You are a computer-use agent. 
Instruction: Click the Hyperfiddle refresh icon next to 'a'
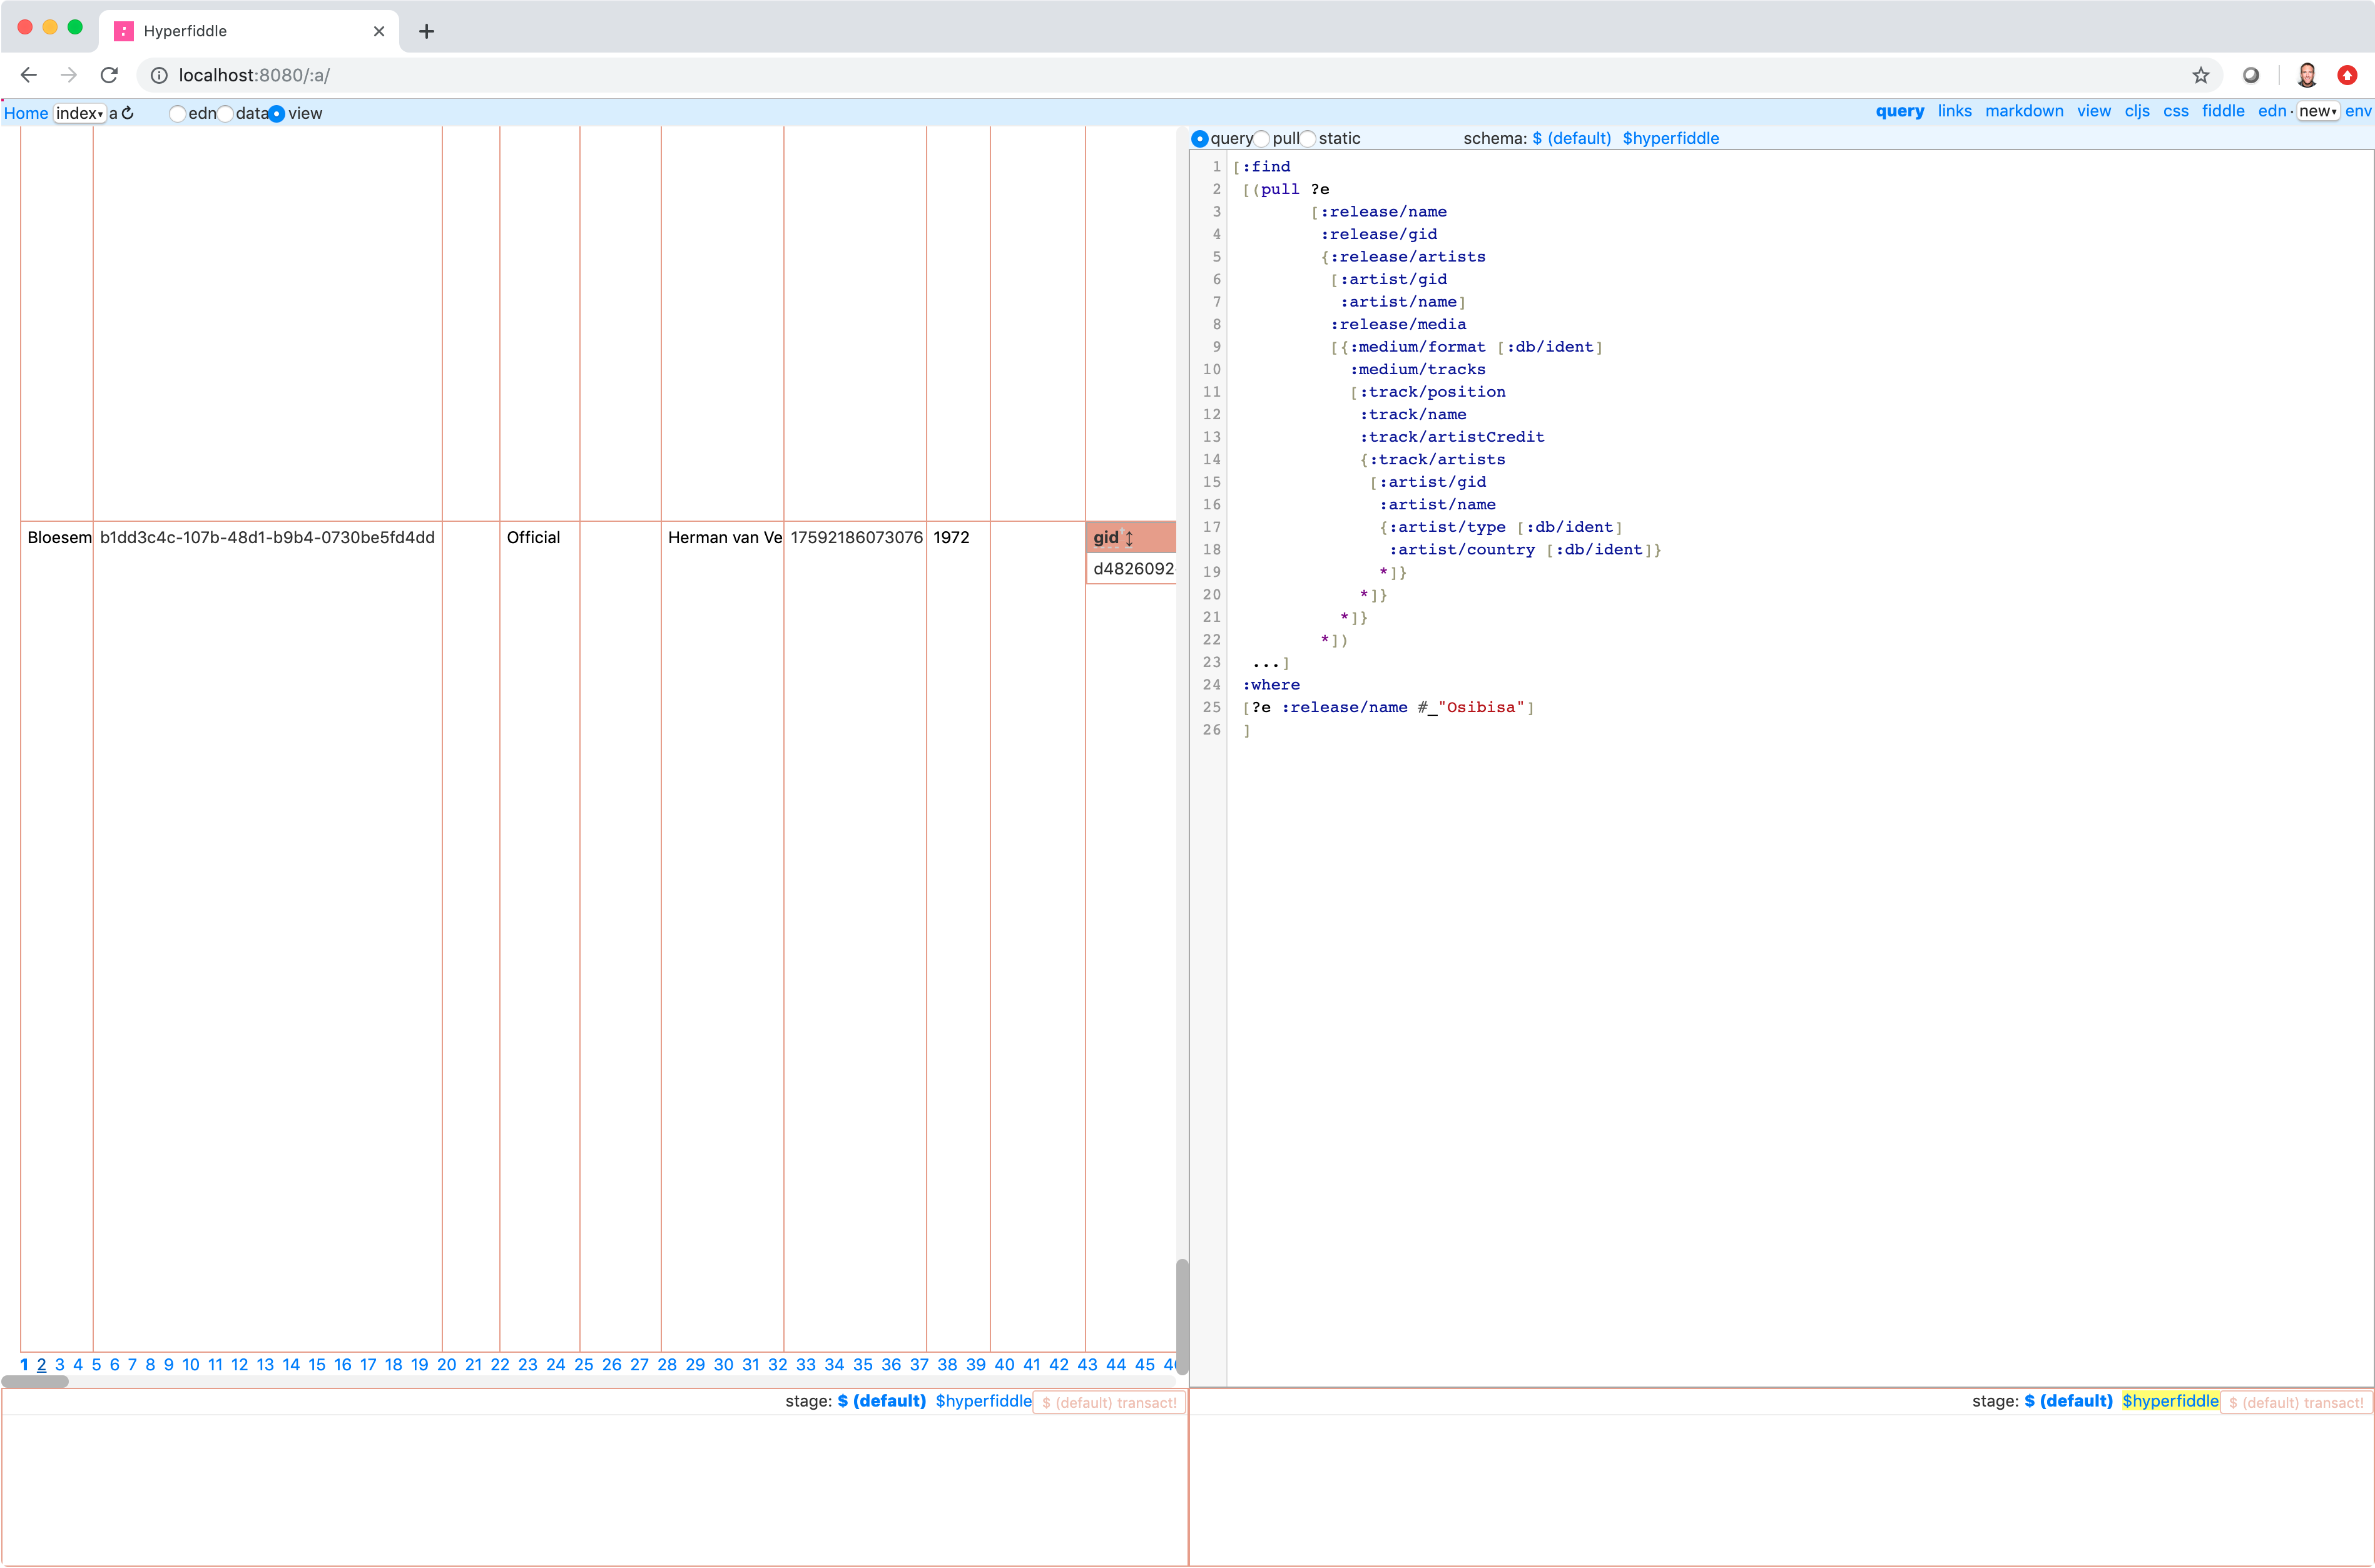click(128, 113)
